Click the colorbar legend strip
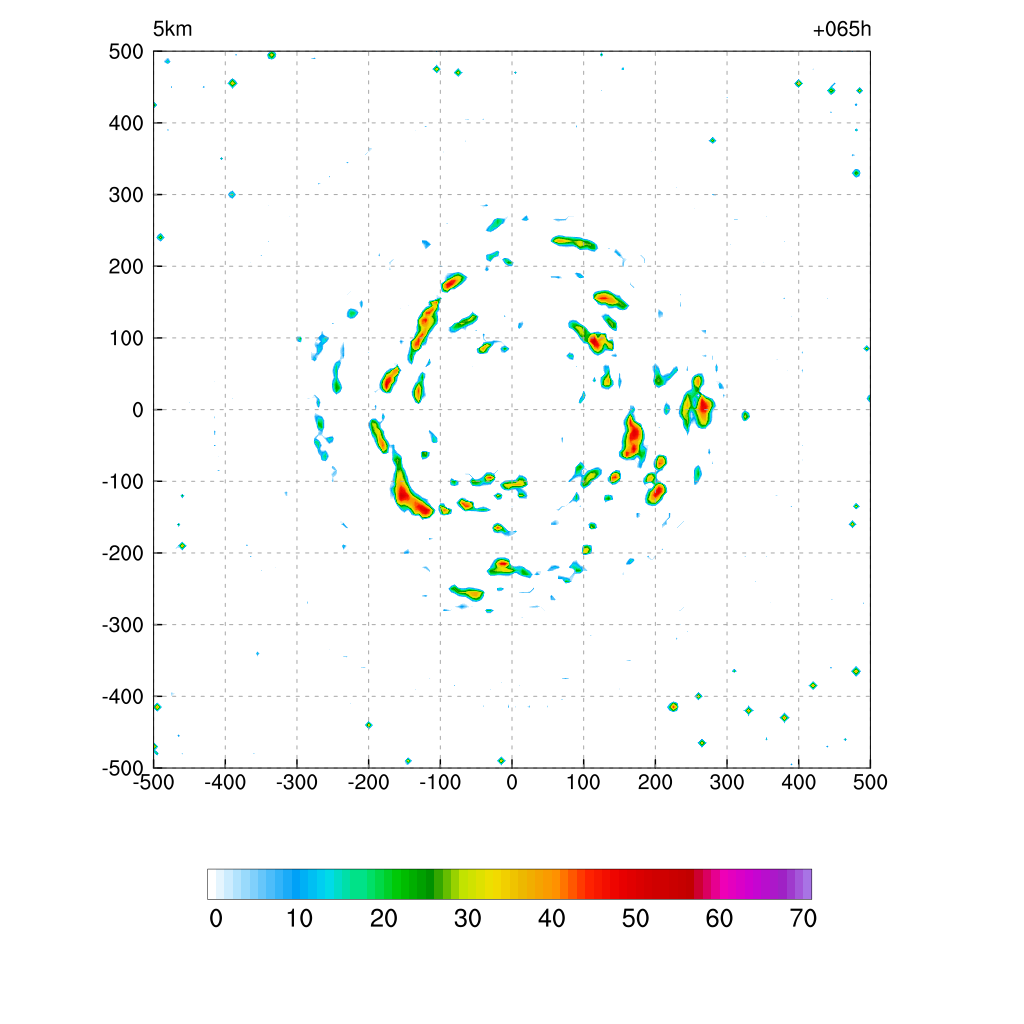 point(509,884)
